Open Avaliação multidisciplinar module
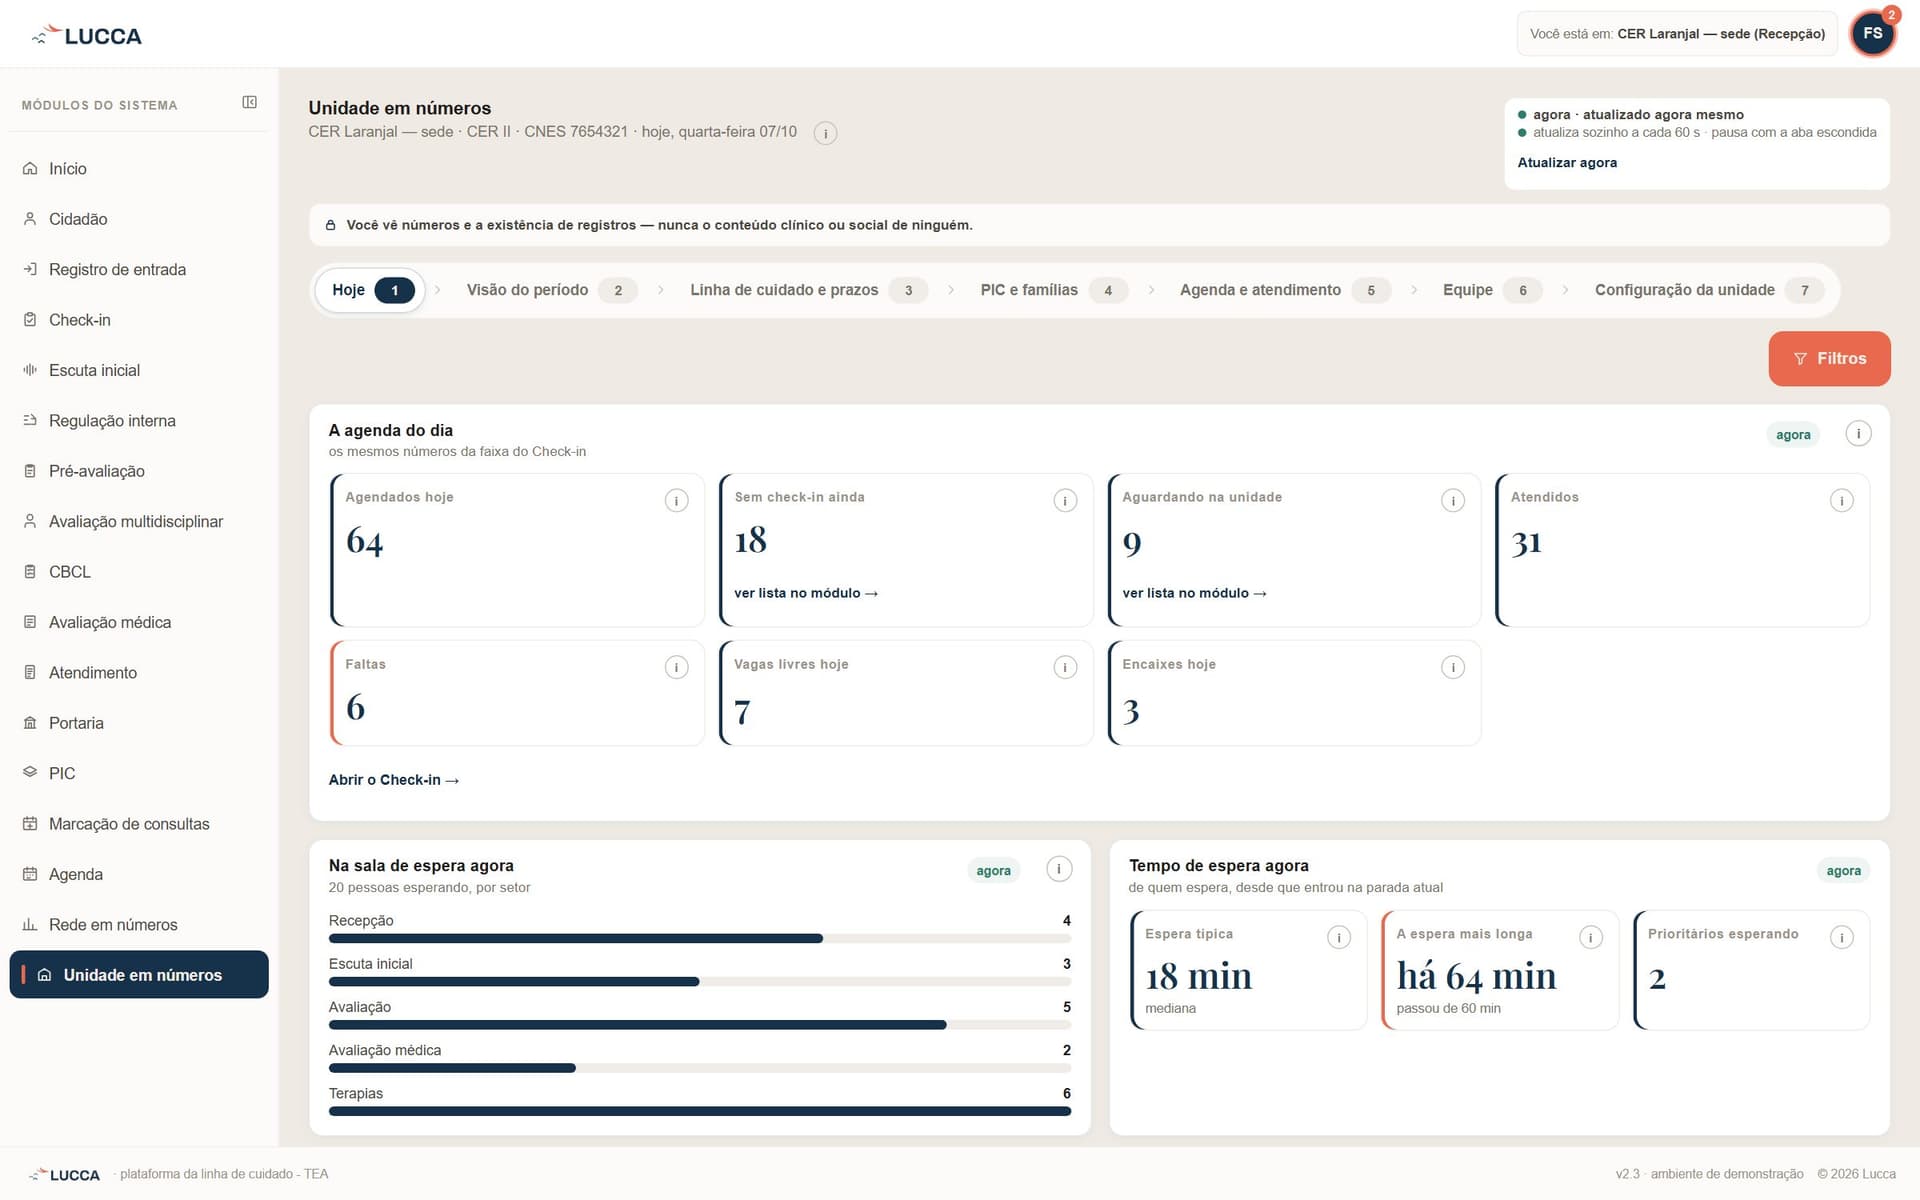Screen dimensions: 1920x1200 point(139,522)
